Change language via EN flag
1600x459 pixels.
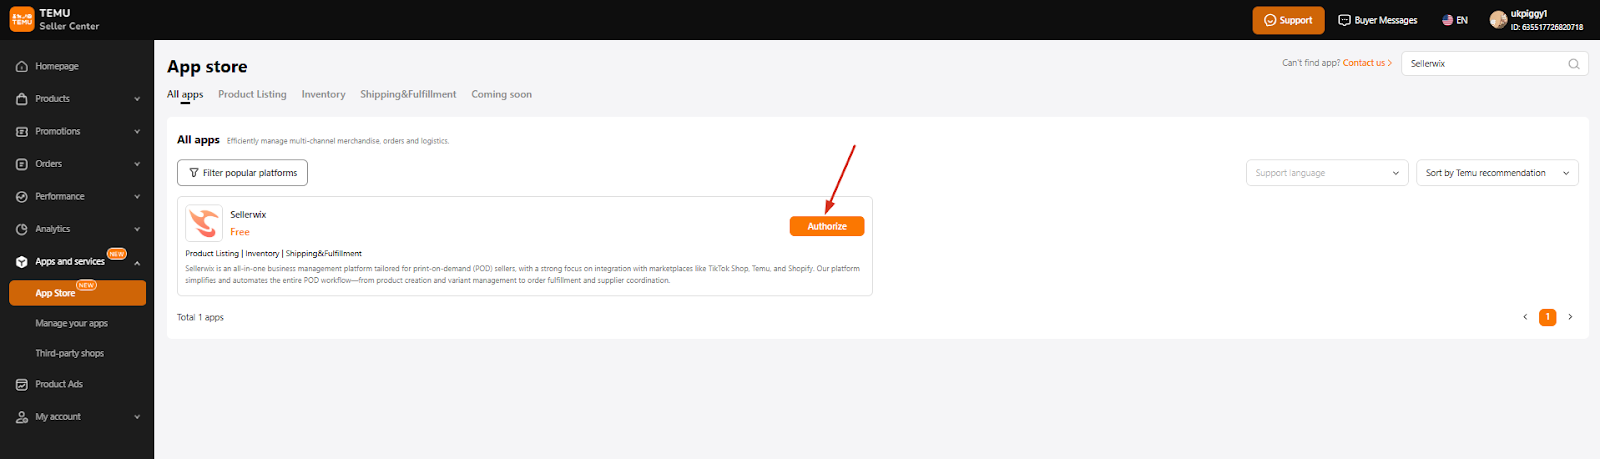pos(1454,20)
